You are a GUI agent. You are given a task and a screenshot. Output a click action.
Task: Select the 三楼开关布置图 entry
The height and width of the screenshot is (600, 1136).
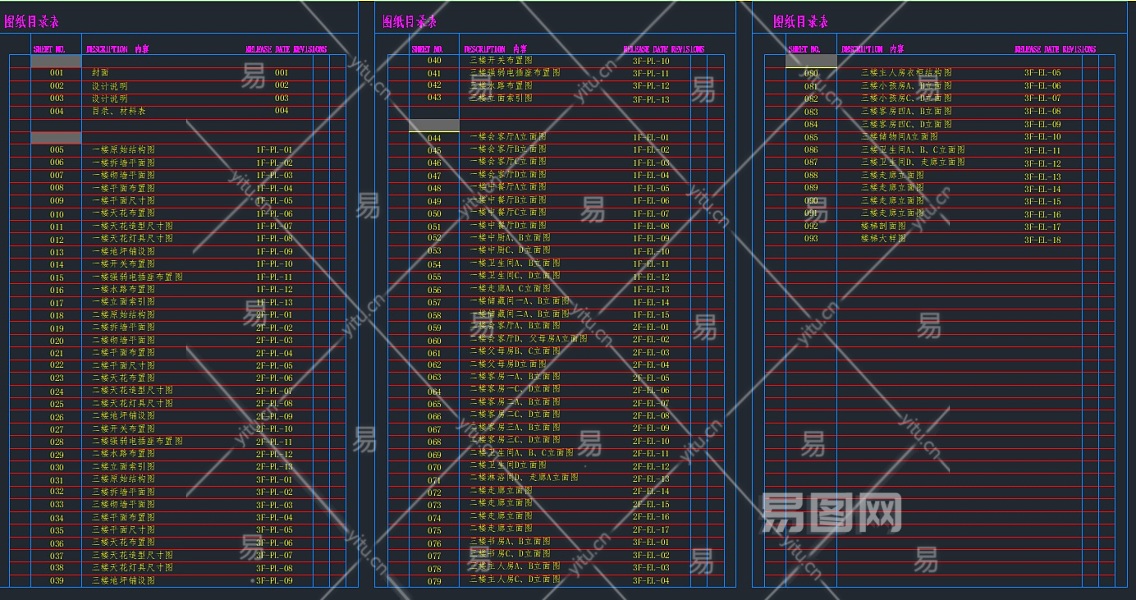click(501, 61)
